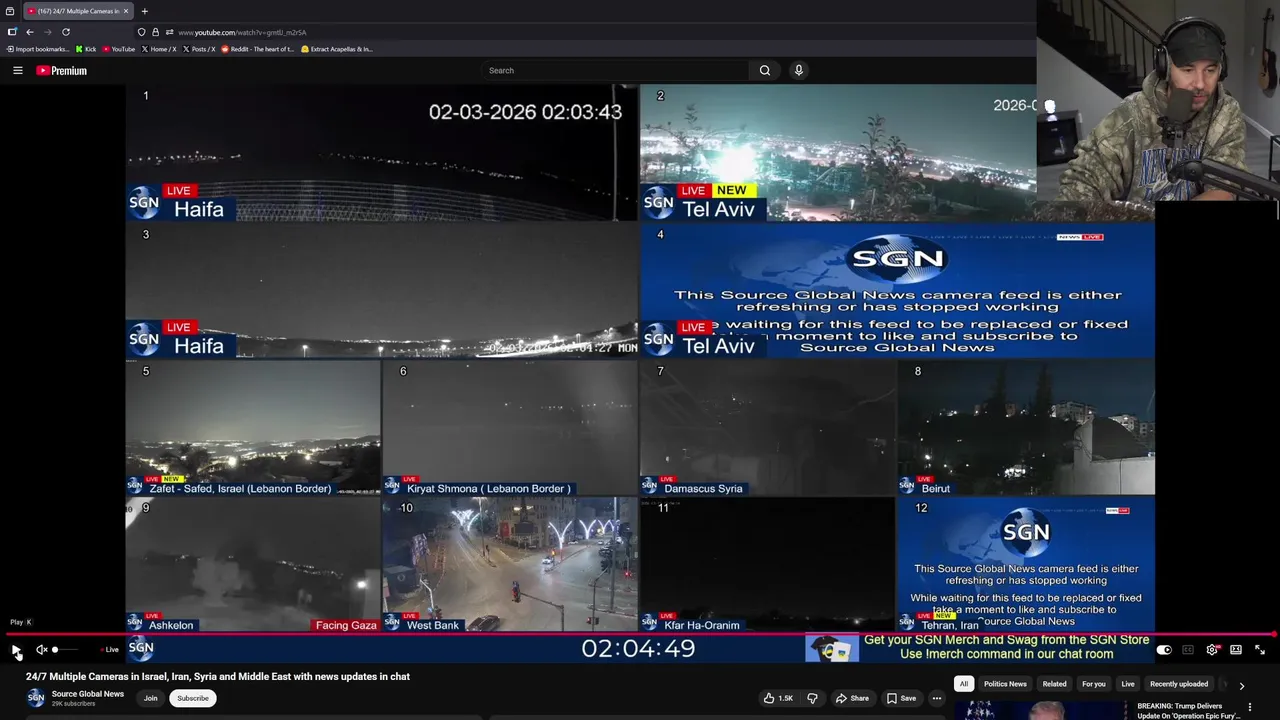Open the YouTube bookmark
Screen dimensions: 1280x720
click(119, 49)
